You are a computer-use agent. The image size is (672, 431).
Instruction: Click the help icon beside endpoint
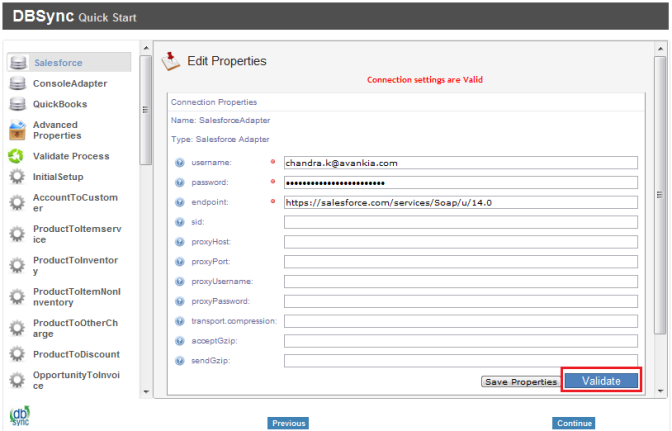pos(180,202)
